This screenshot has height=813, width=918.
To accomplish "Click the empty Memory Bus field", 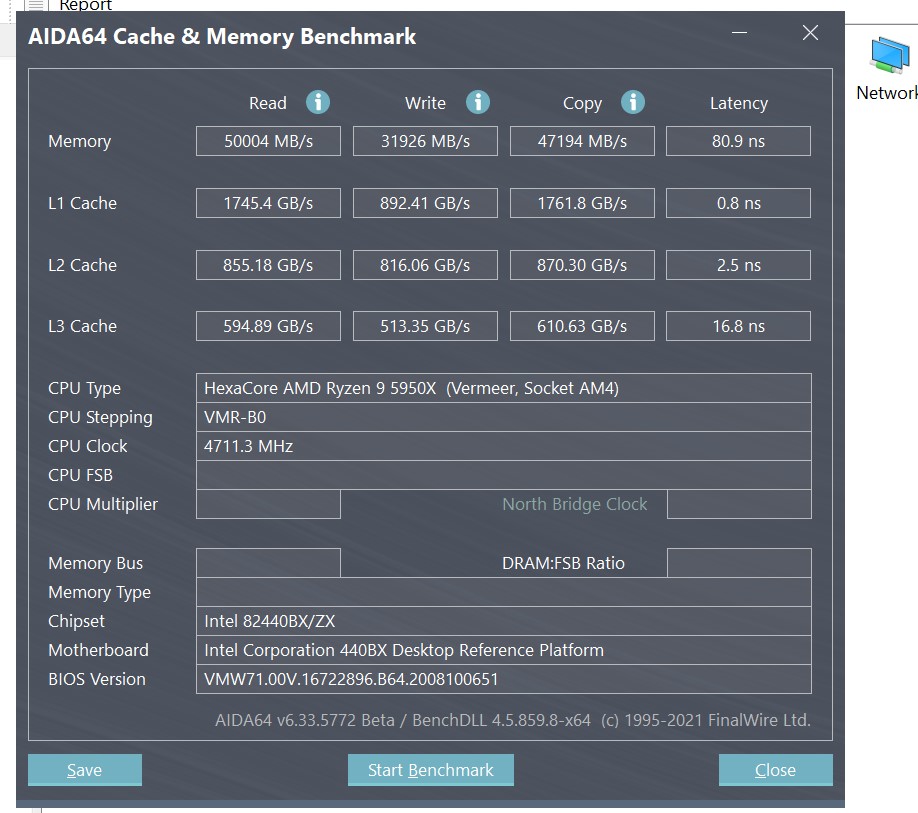I will pyautogui.click(x=268, y=563).
